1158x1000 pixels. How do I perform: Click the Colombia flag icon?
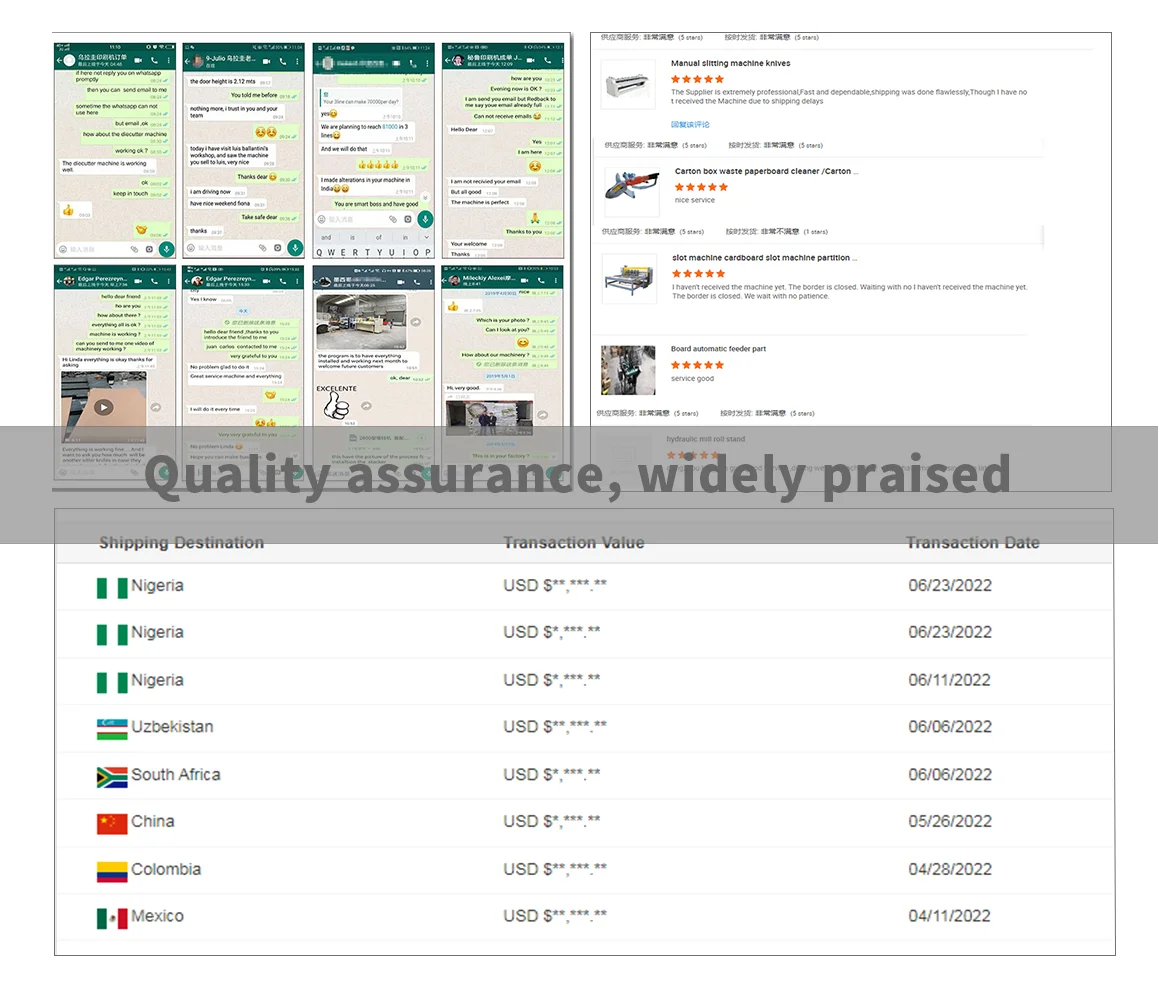(x=112, y=871)
